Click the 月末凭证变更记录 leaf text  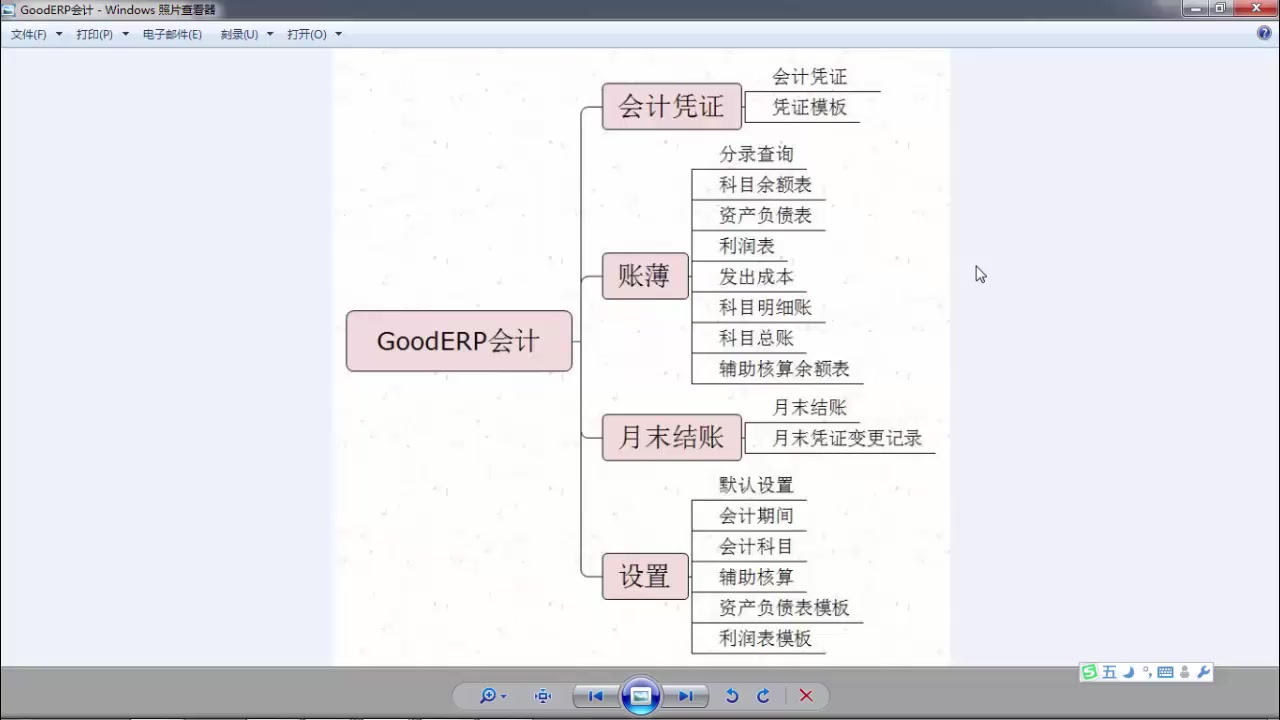[x=847, y=438]
